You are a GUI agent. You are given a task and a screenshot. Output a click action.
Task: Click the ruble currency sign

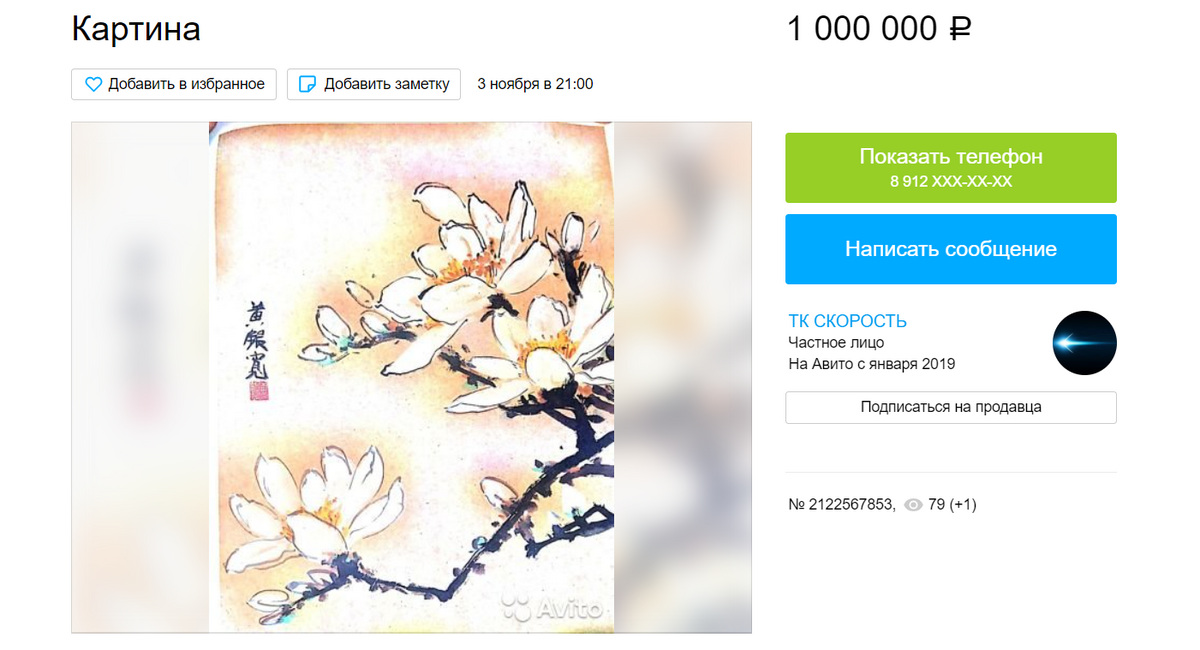coord(959,28)
